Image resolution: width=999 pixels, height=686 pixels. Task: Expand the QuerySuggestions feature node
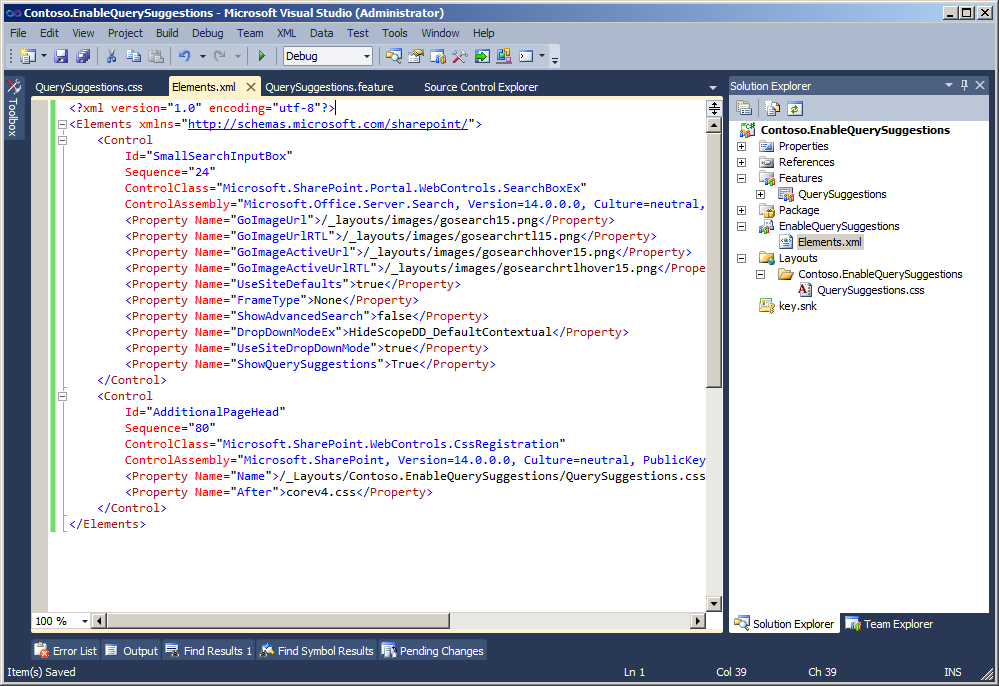coord(761,194)
